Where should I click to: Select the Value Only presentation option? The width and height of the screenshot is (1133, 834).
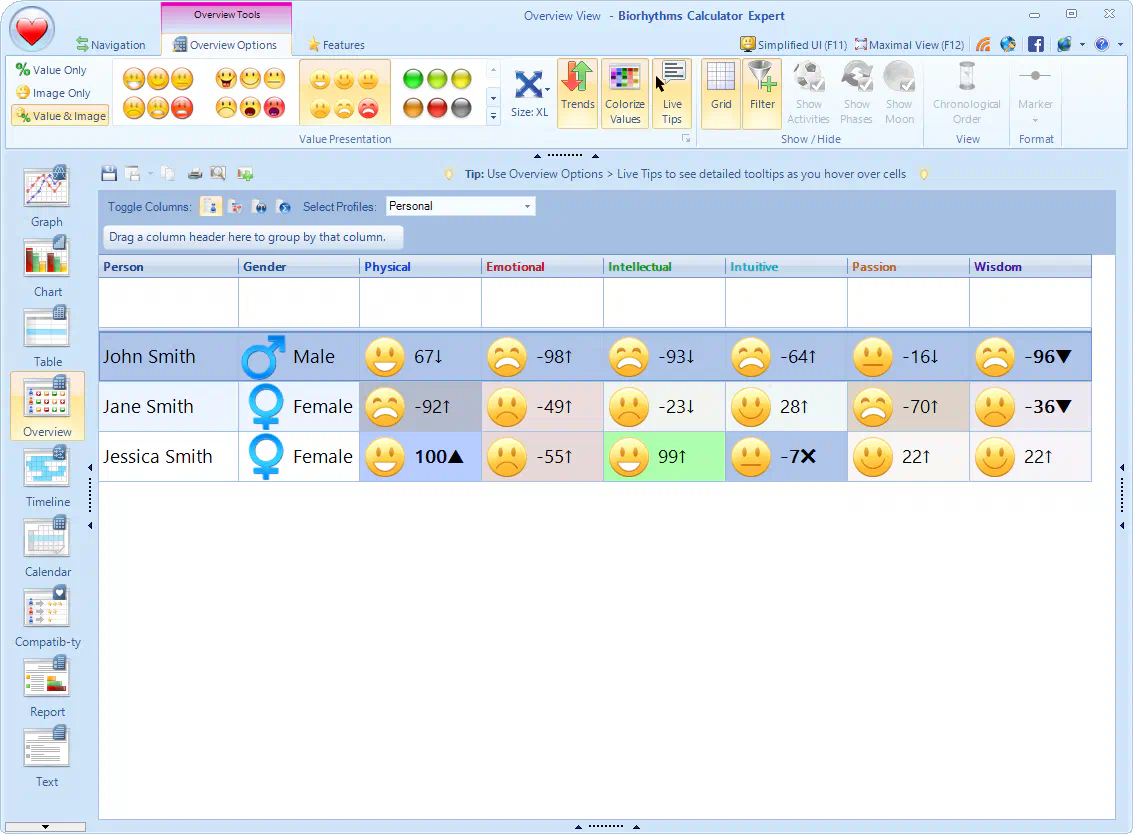(x=51, y=69)
